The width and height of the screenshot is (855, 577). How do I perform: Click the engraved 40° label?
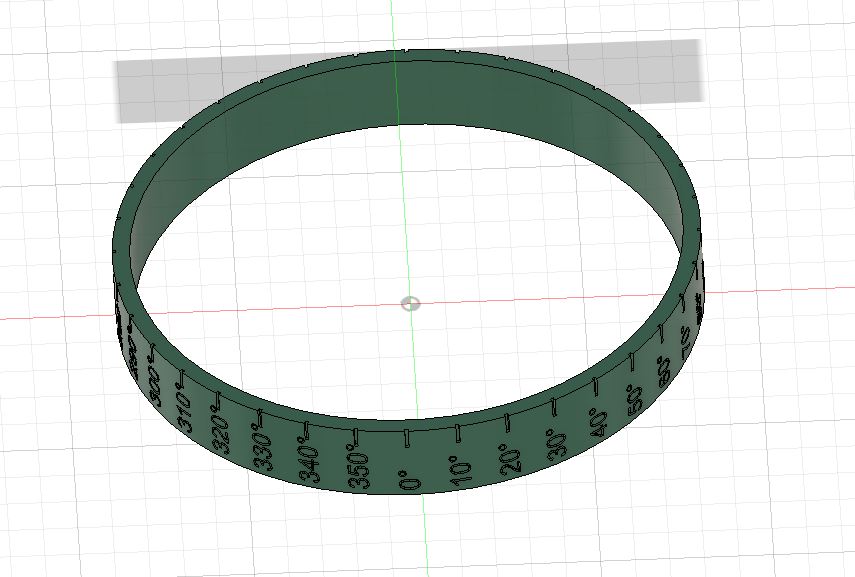click(598, 424)
